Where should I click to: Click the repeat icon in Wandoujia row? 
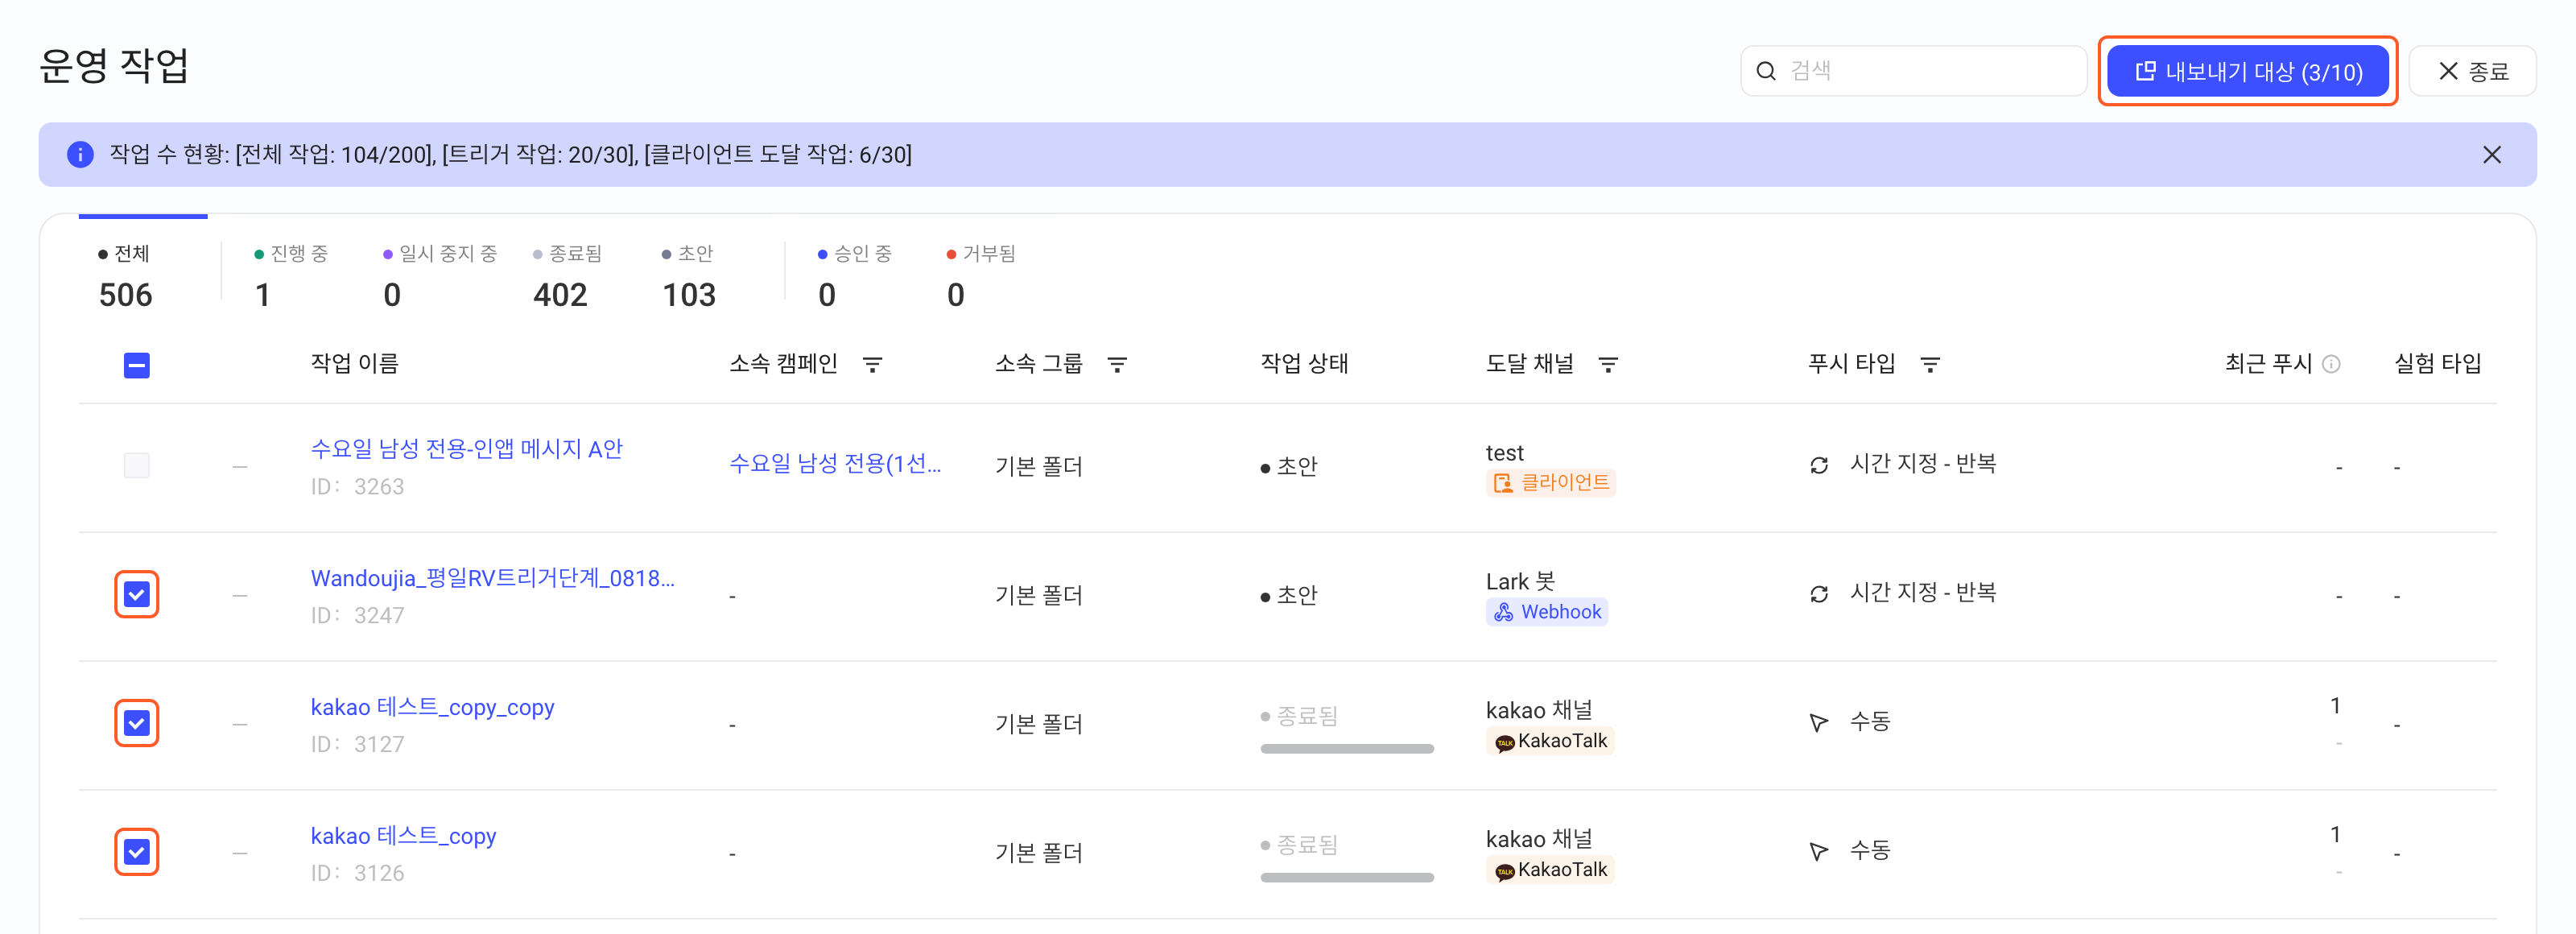pos(1818,594)
